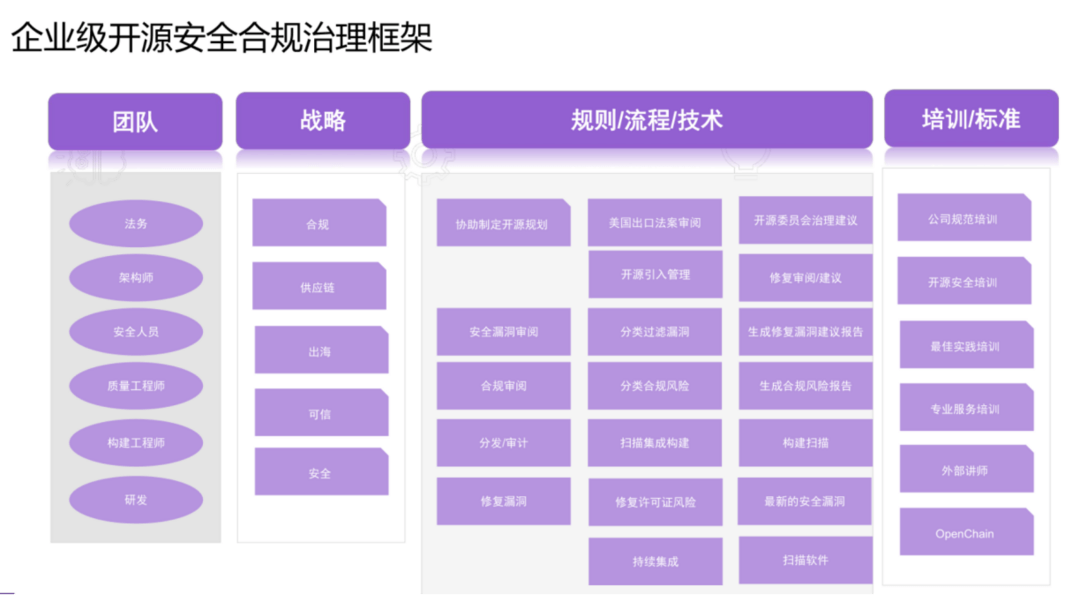Select the 质量工程师 oval
Screen dimensions: 1080x595
tap(136, 386)
